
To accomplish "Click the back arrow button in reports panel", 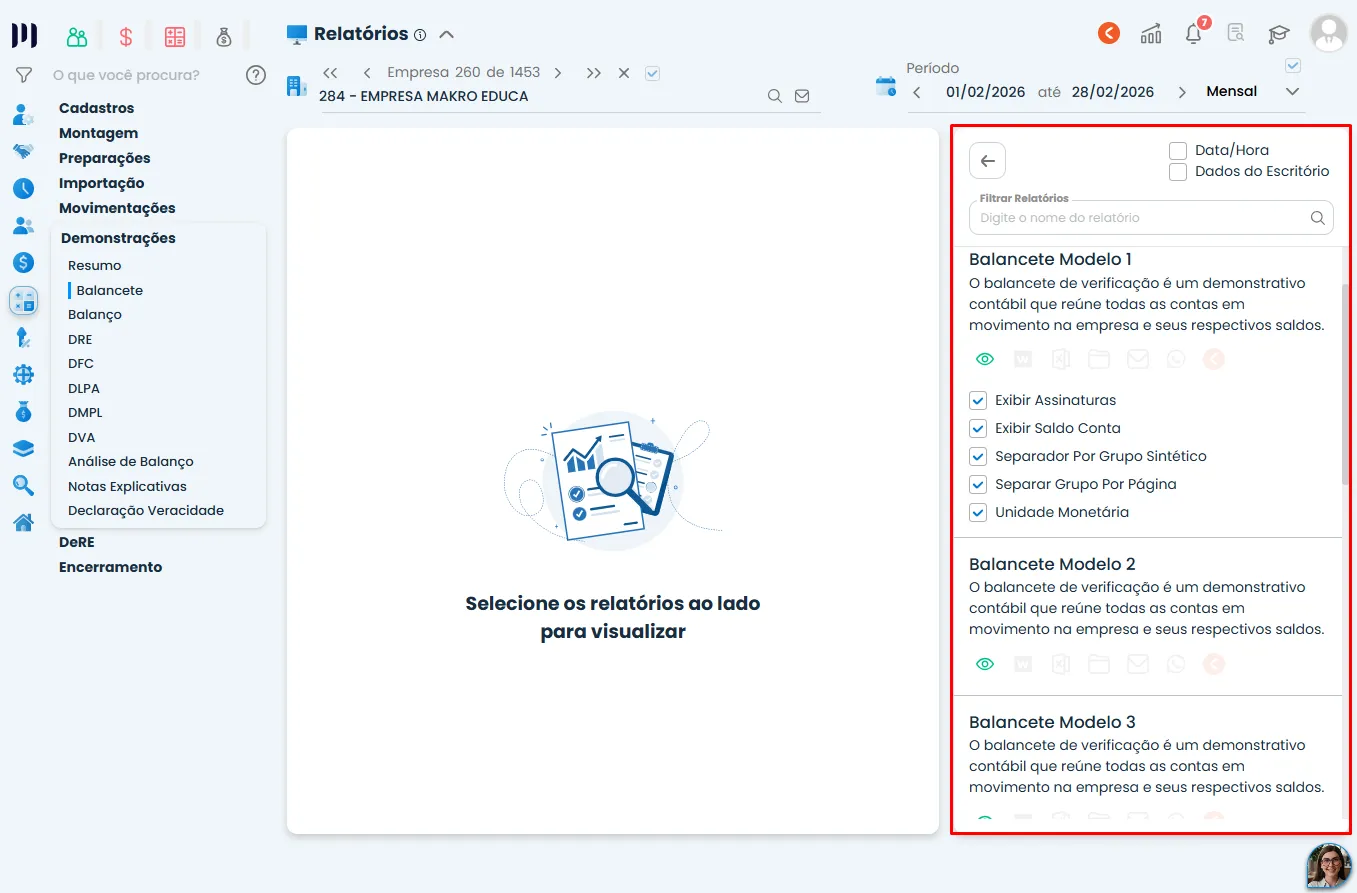I will [987, 161].
